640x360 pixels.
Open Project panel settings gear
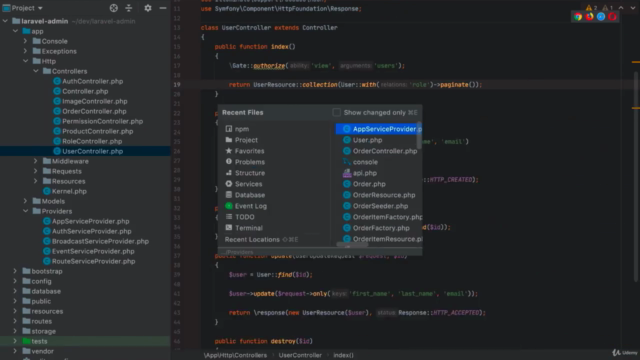[148, 8]
